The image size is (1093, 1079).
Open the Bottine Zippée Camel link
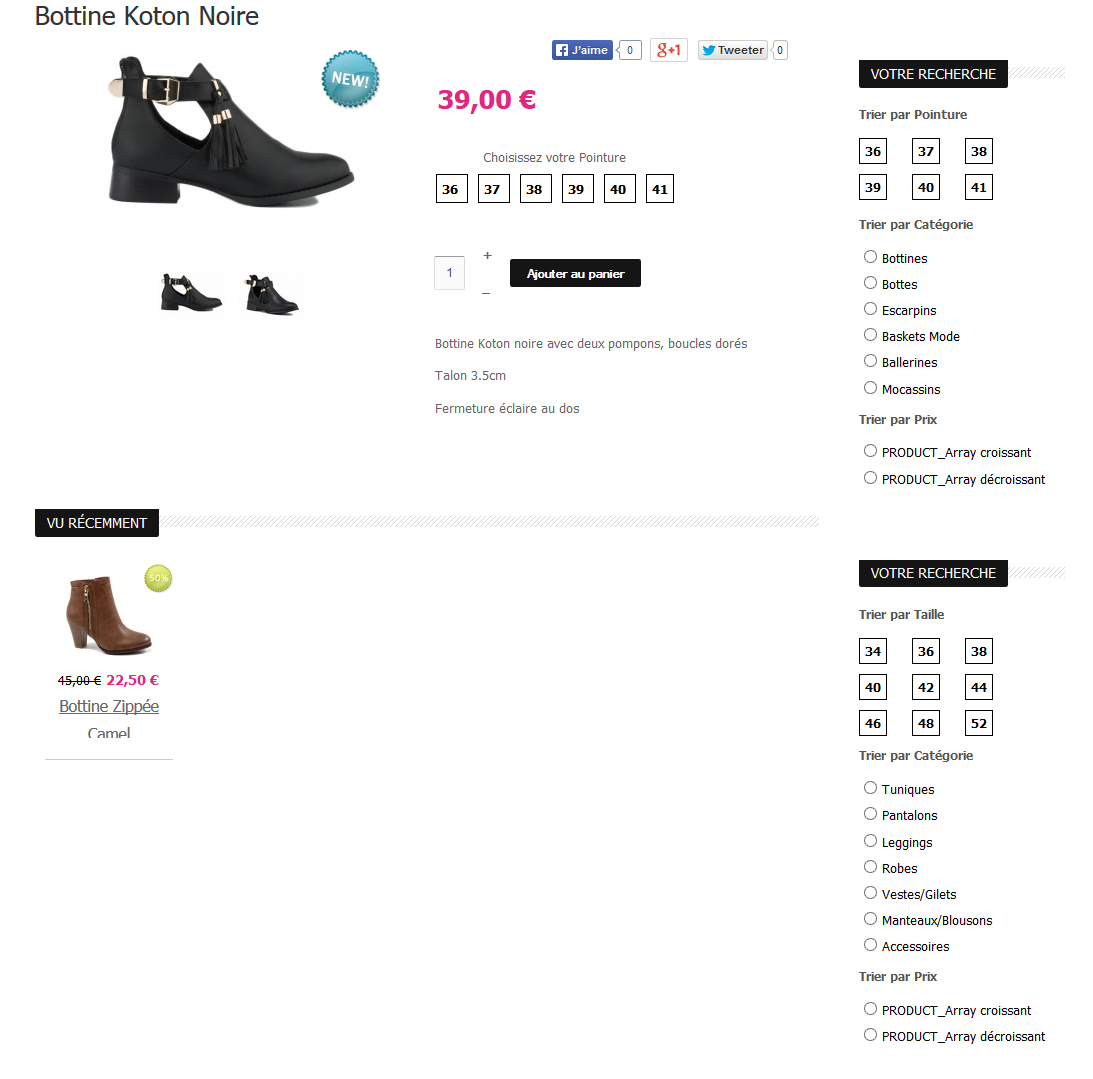[x=109, y=719]
